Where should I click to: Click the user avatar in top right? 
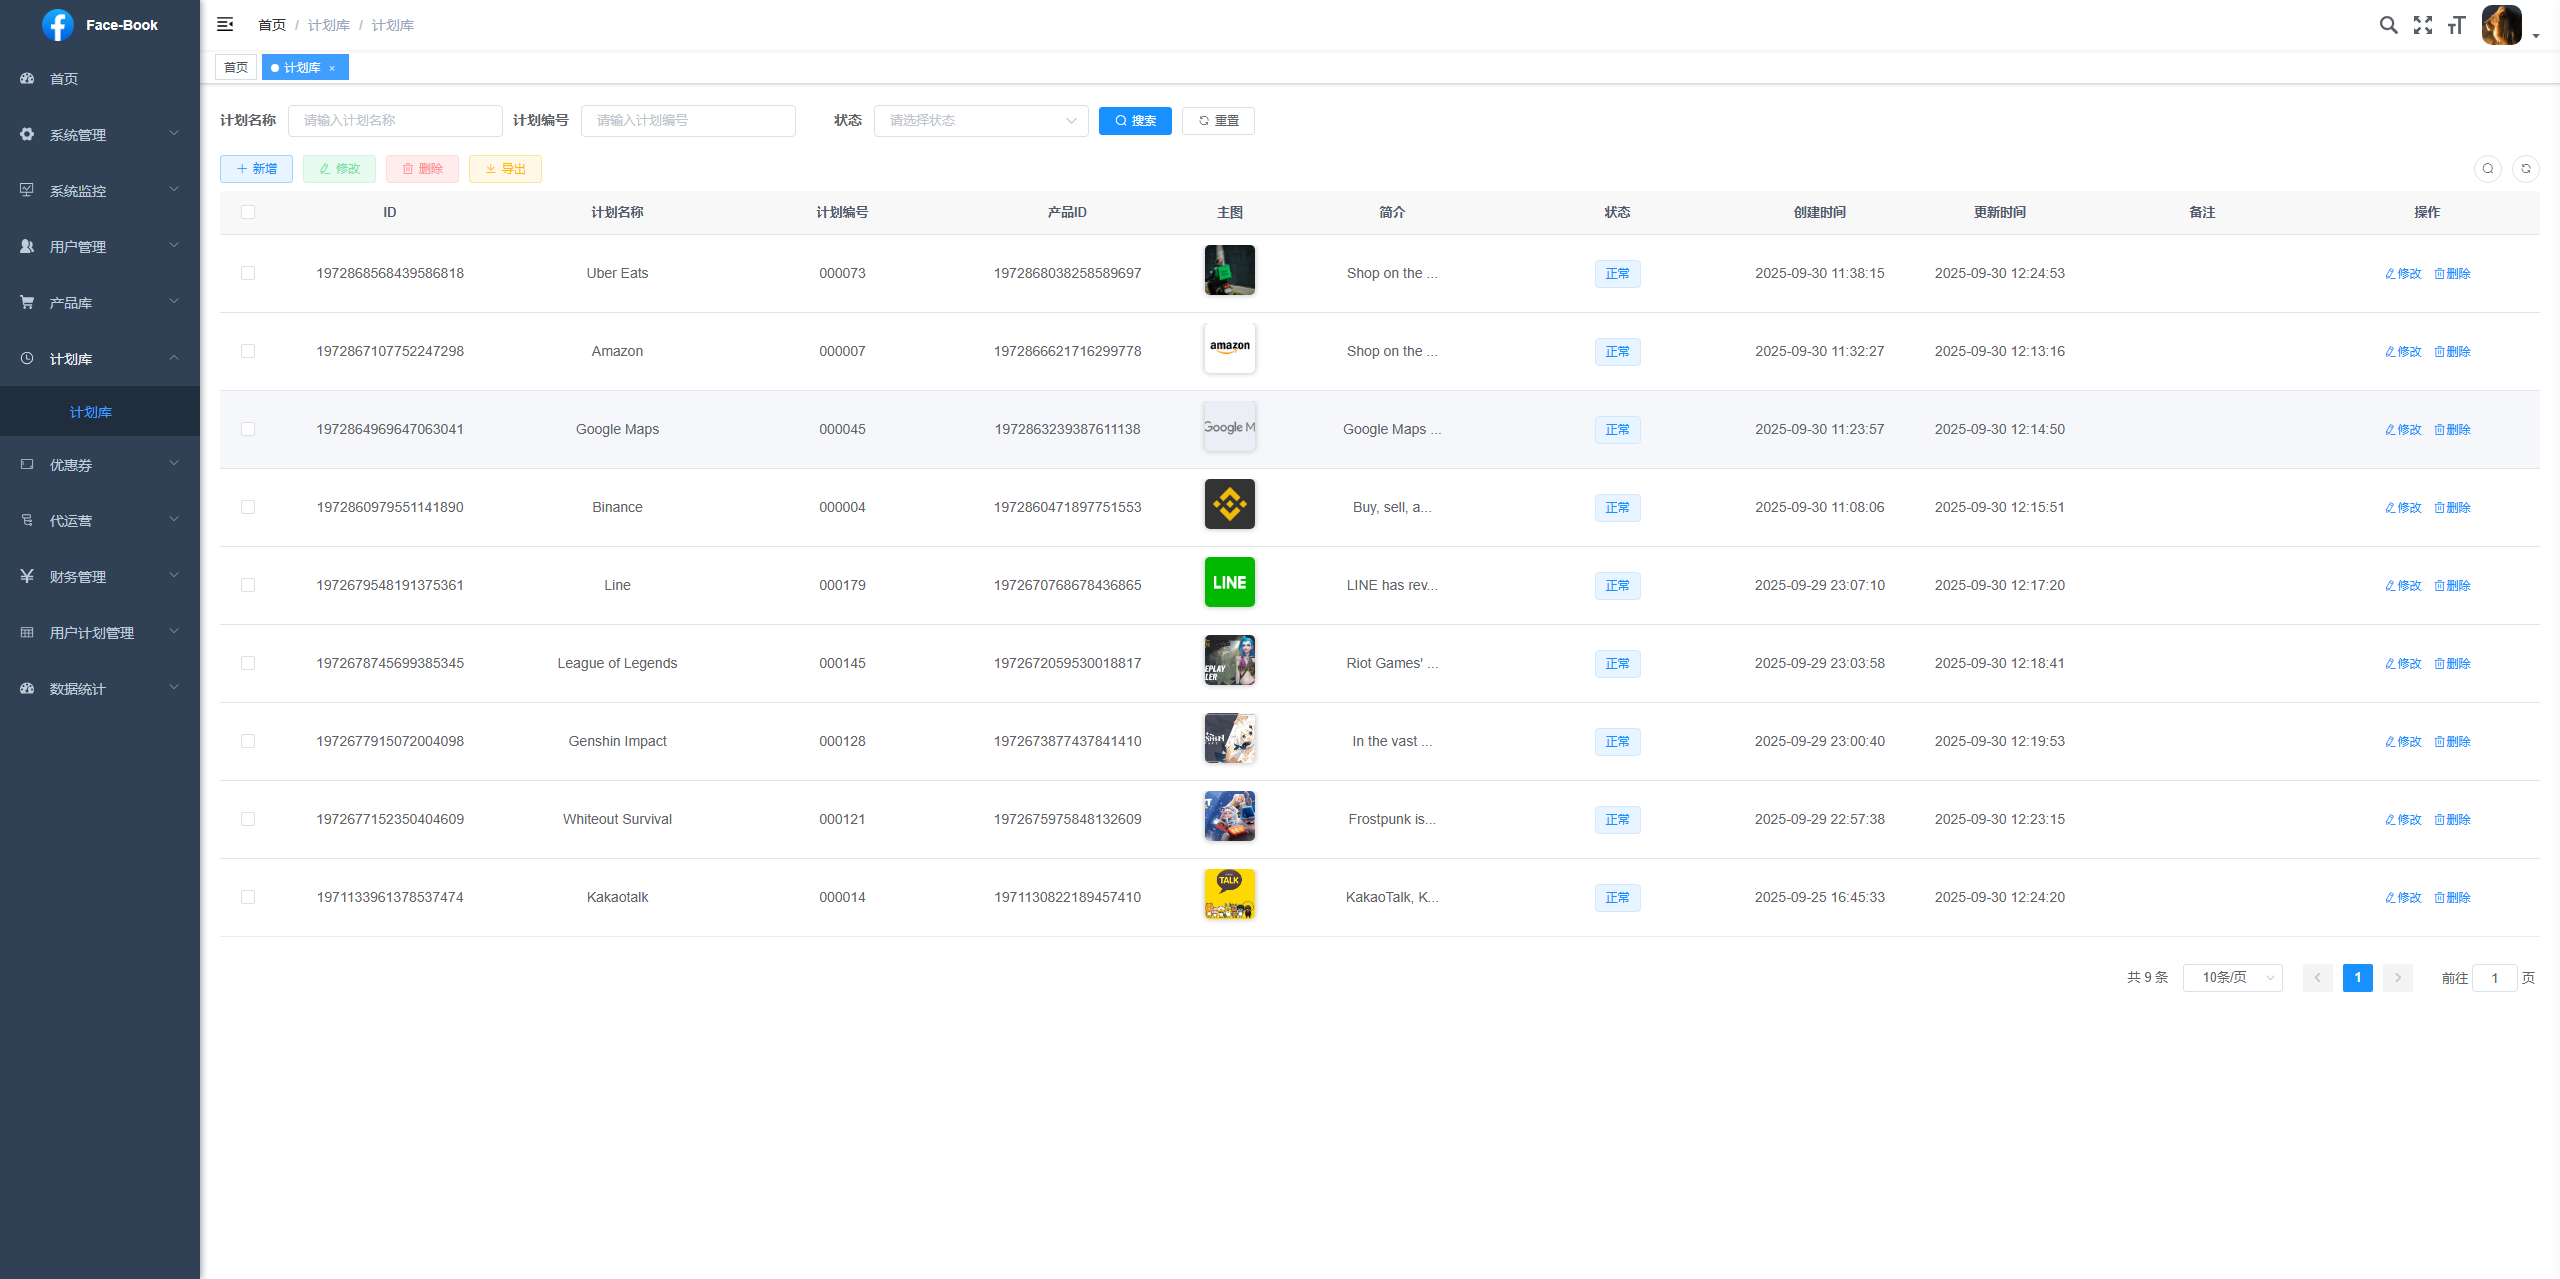pos(2501,25)
